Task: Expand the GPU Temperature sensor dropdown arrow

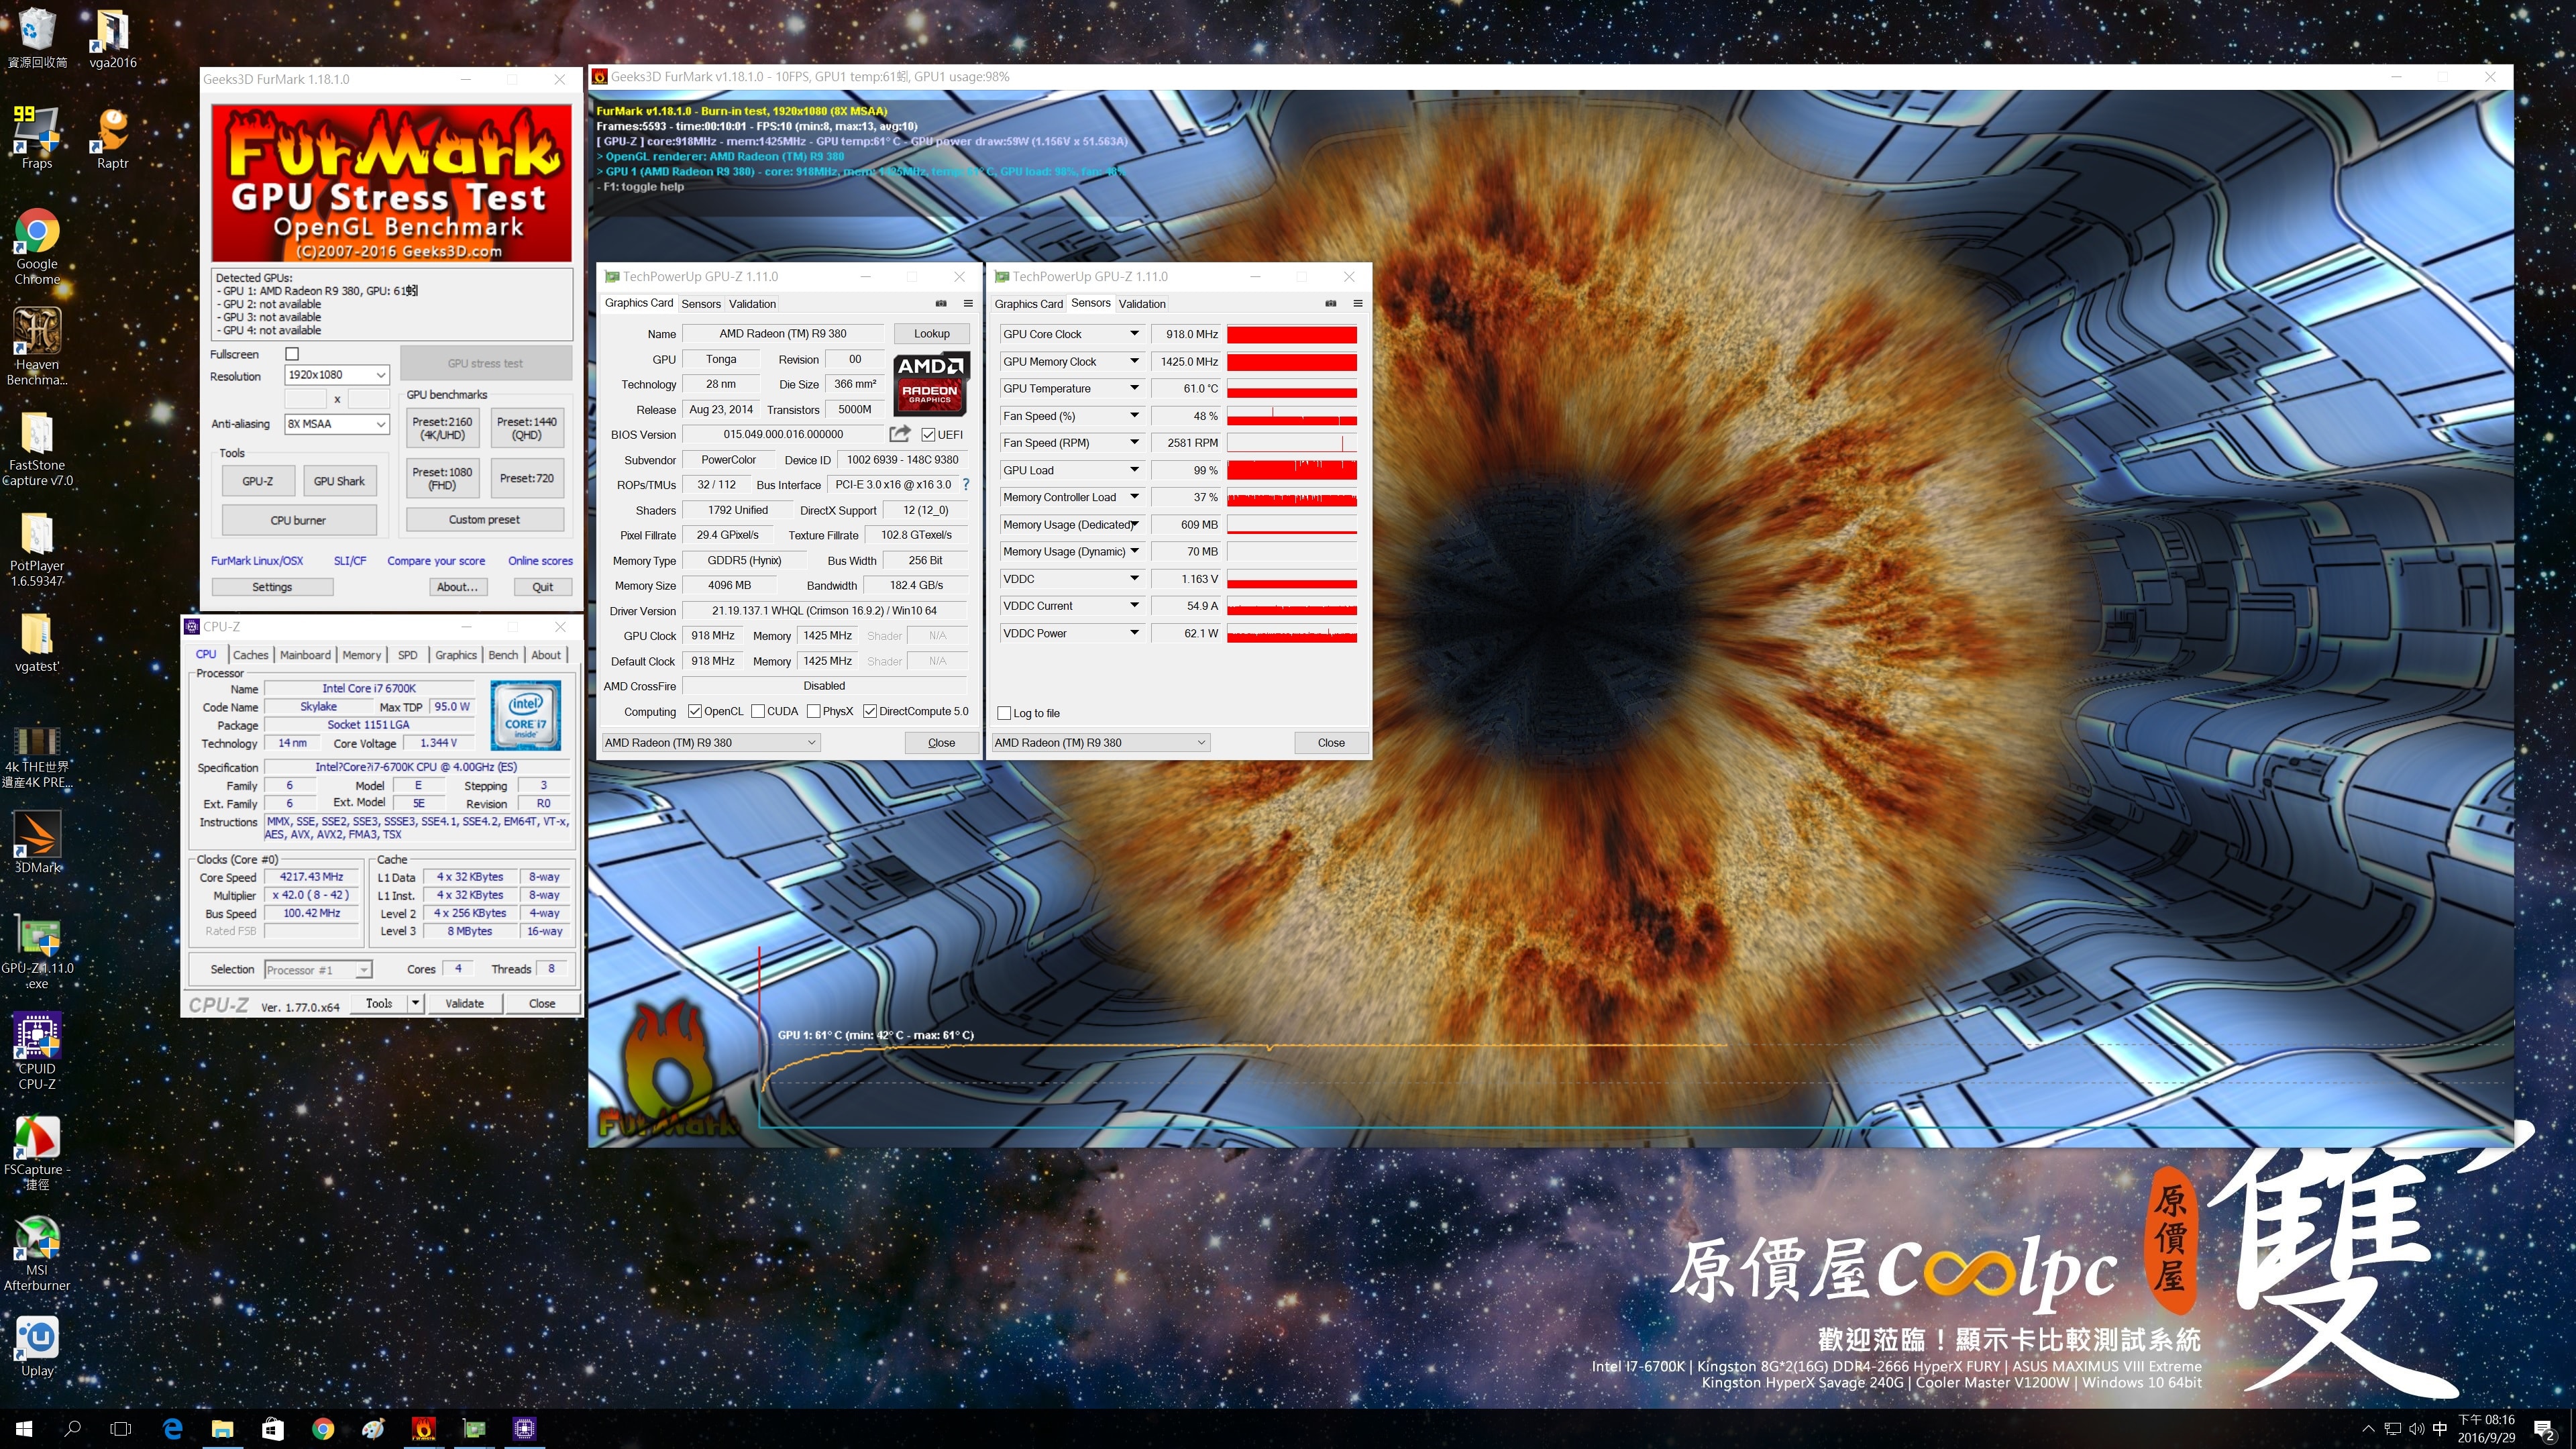Action: tap(1134, 388)
